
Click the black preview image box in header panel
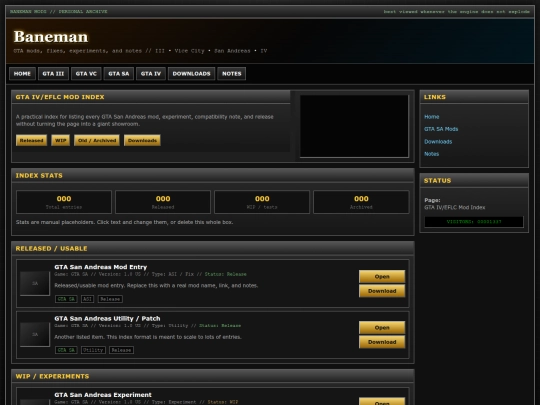pyautogui.click(x=354, y=126)
